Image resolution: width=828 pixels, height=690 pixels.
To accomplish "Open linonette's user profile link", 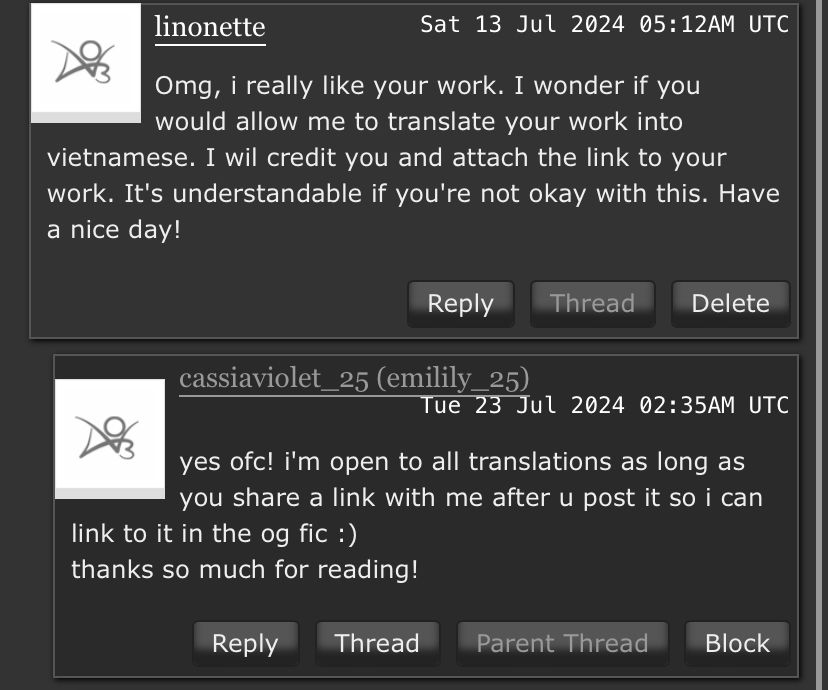I will tap(210, 26).
